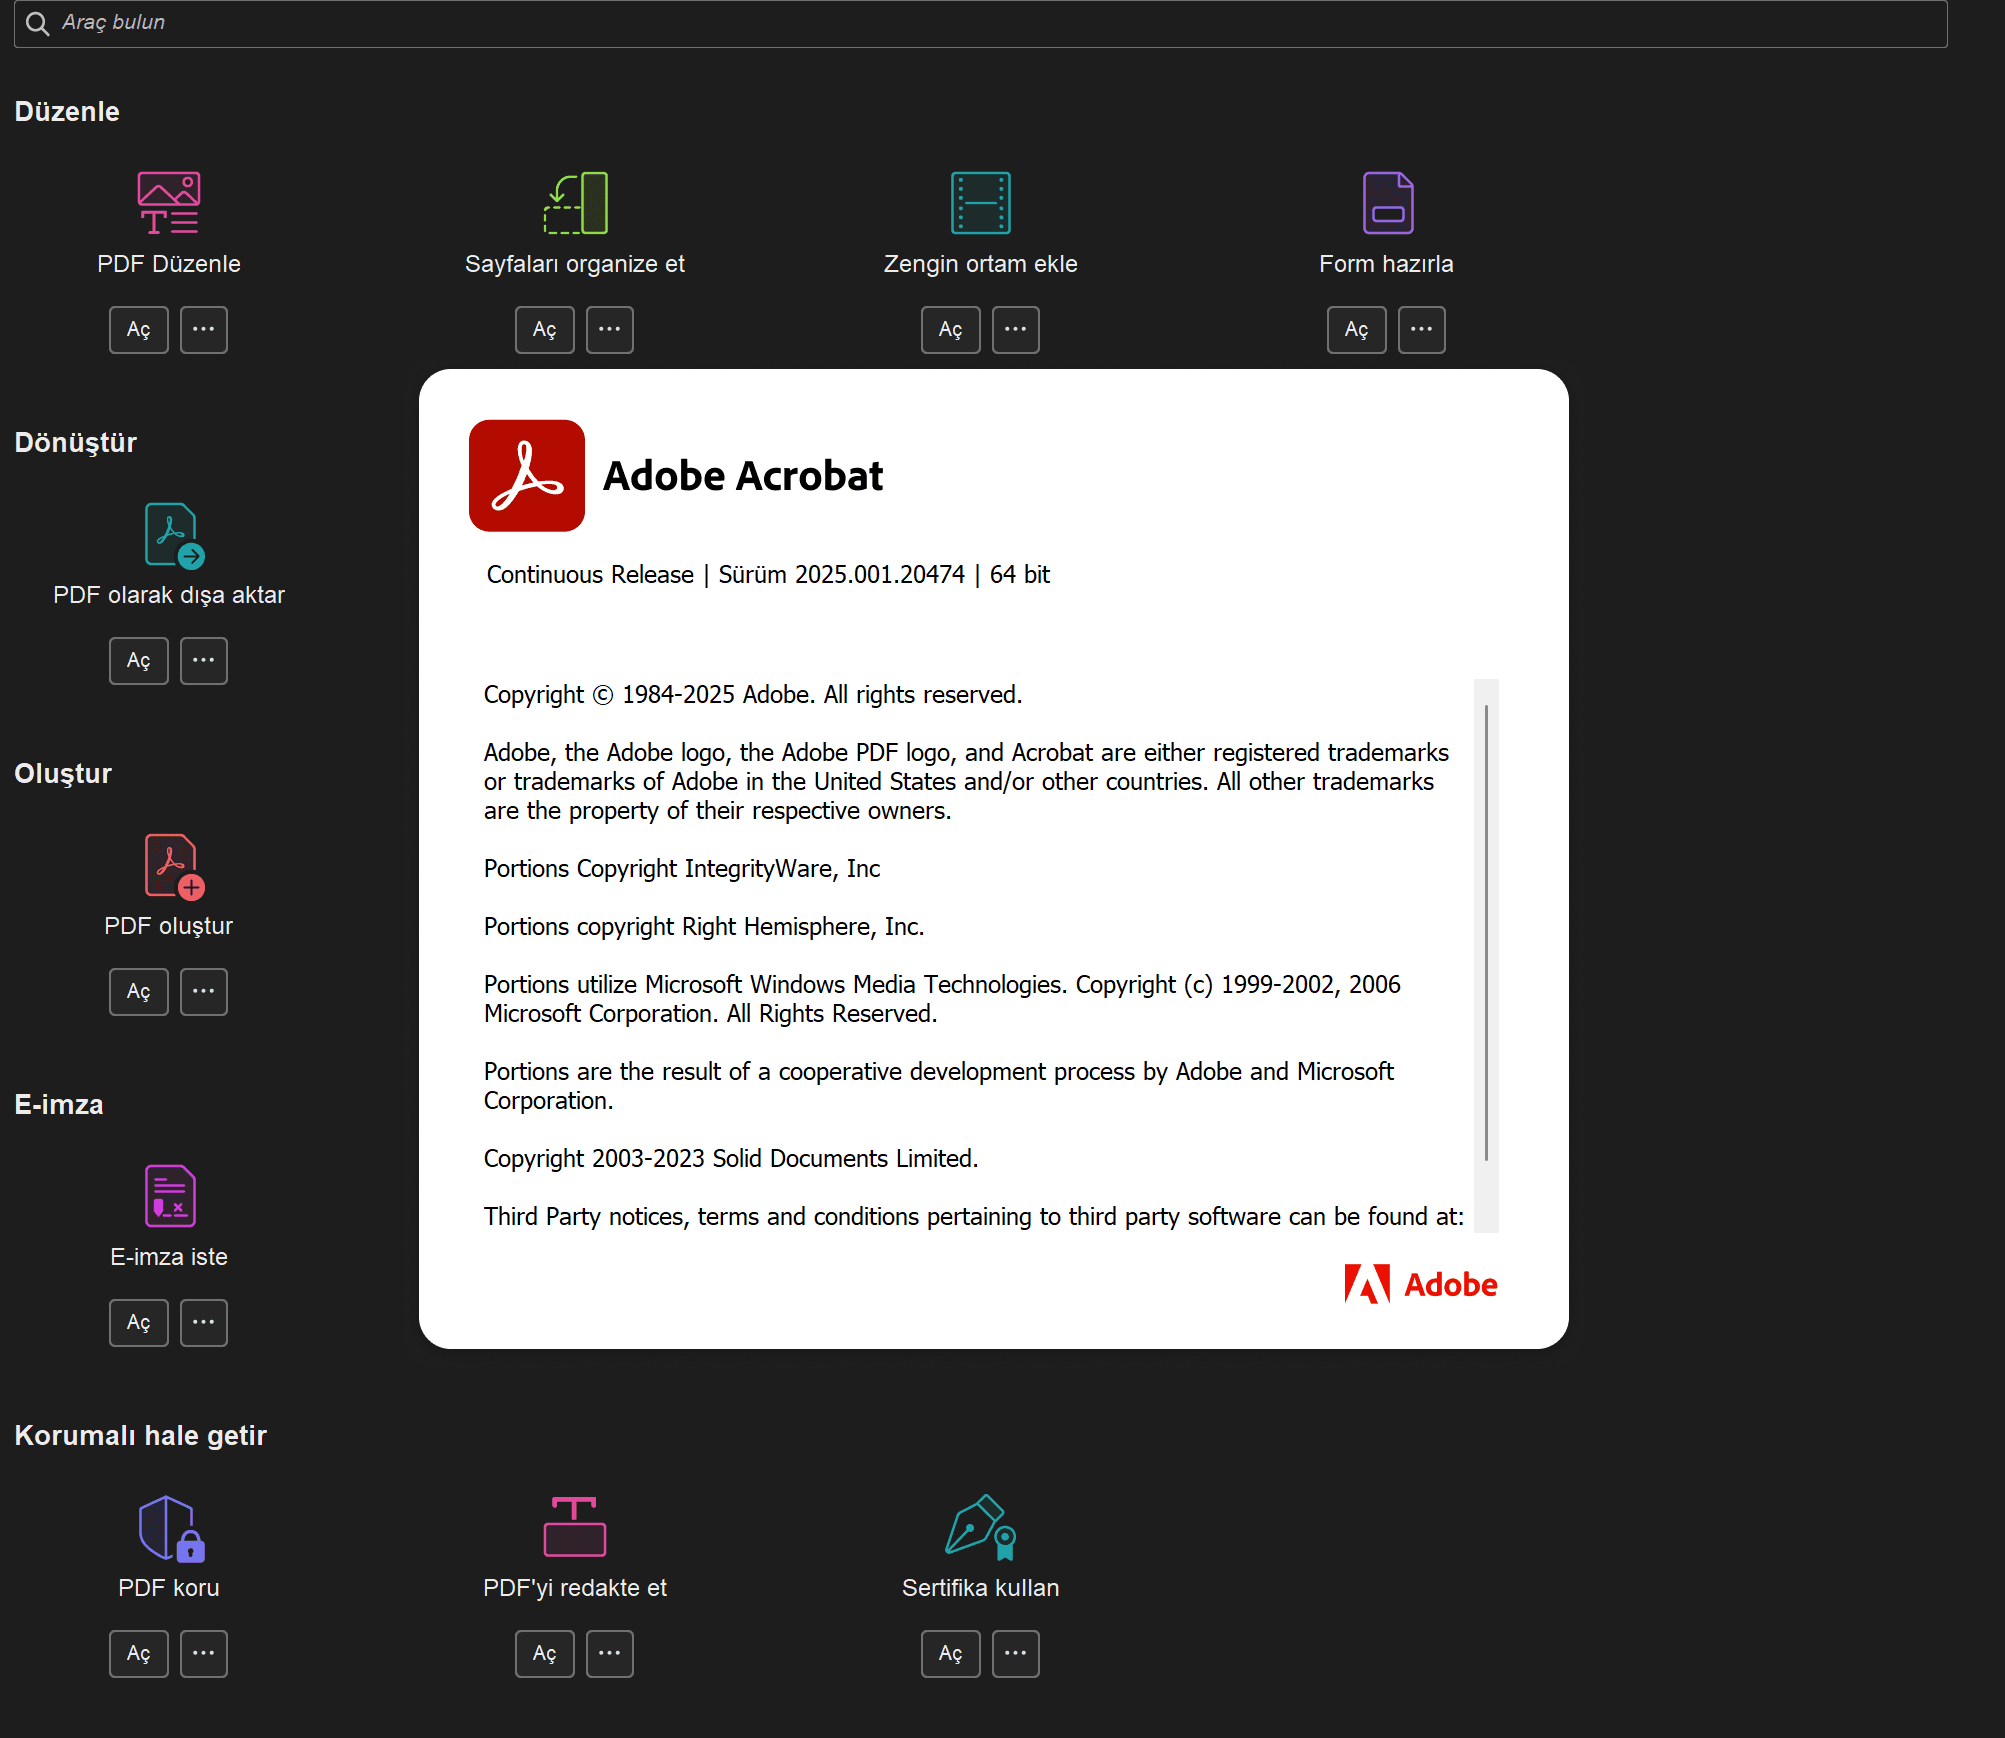Click Aç under Form hazırla
2005x1738 pixels.
[1357, 330]
